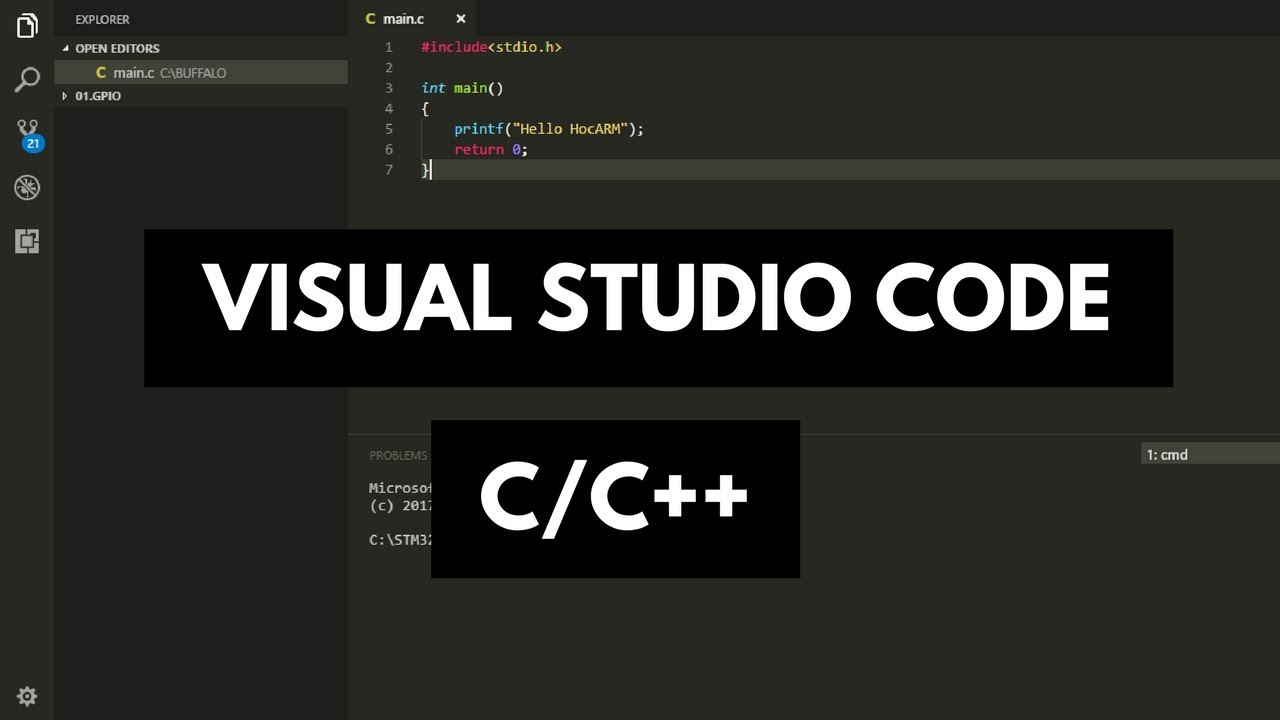Select the main.c editor tab
This screenshot has height=720, width=1280.
414,19
